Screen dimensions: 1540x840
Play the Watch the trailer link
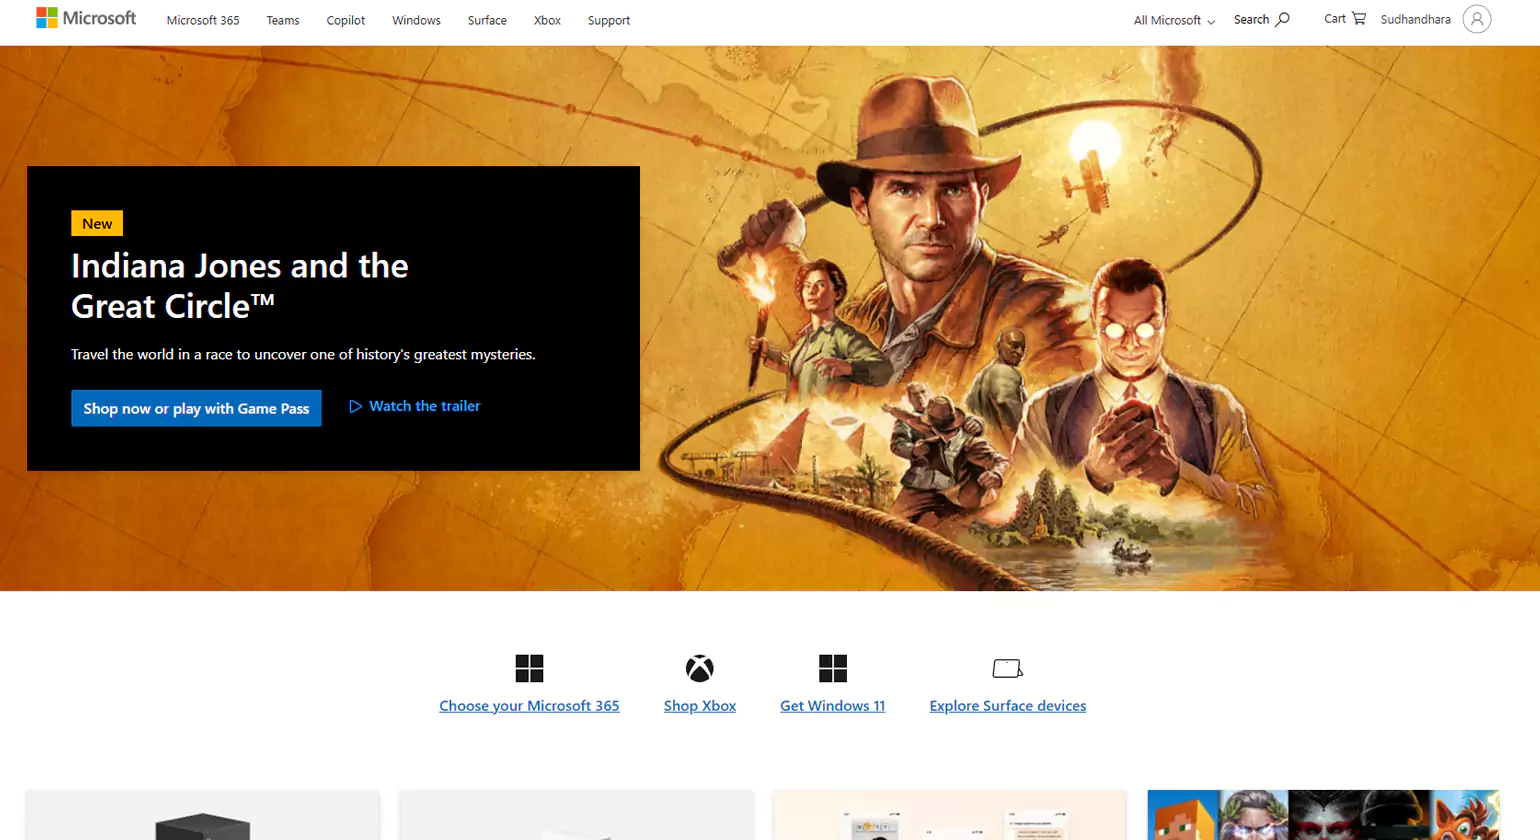pyautogui.click(x=415, y=406)
